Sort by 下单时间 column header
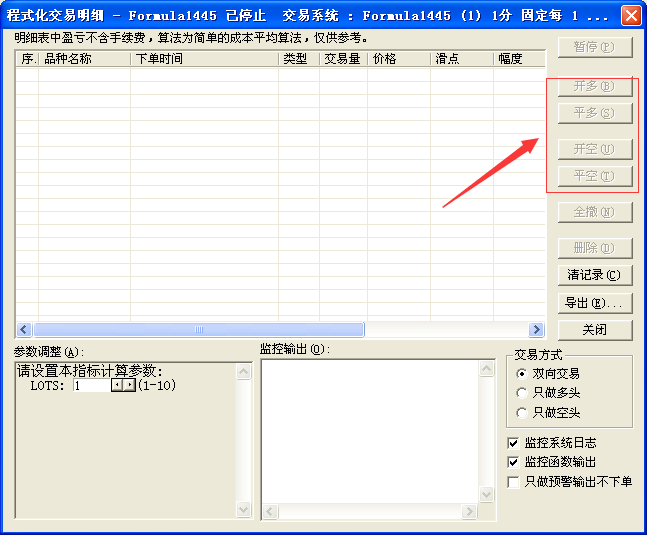Image resolution: width=647 pixels, height=535 pixels. (x=205, y=59)
